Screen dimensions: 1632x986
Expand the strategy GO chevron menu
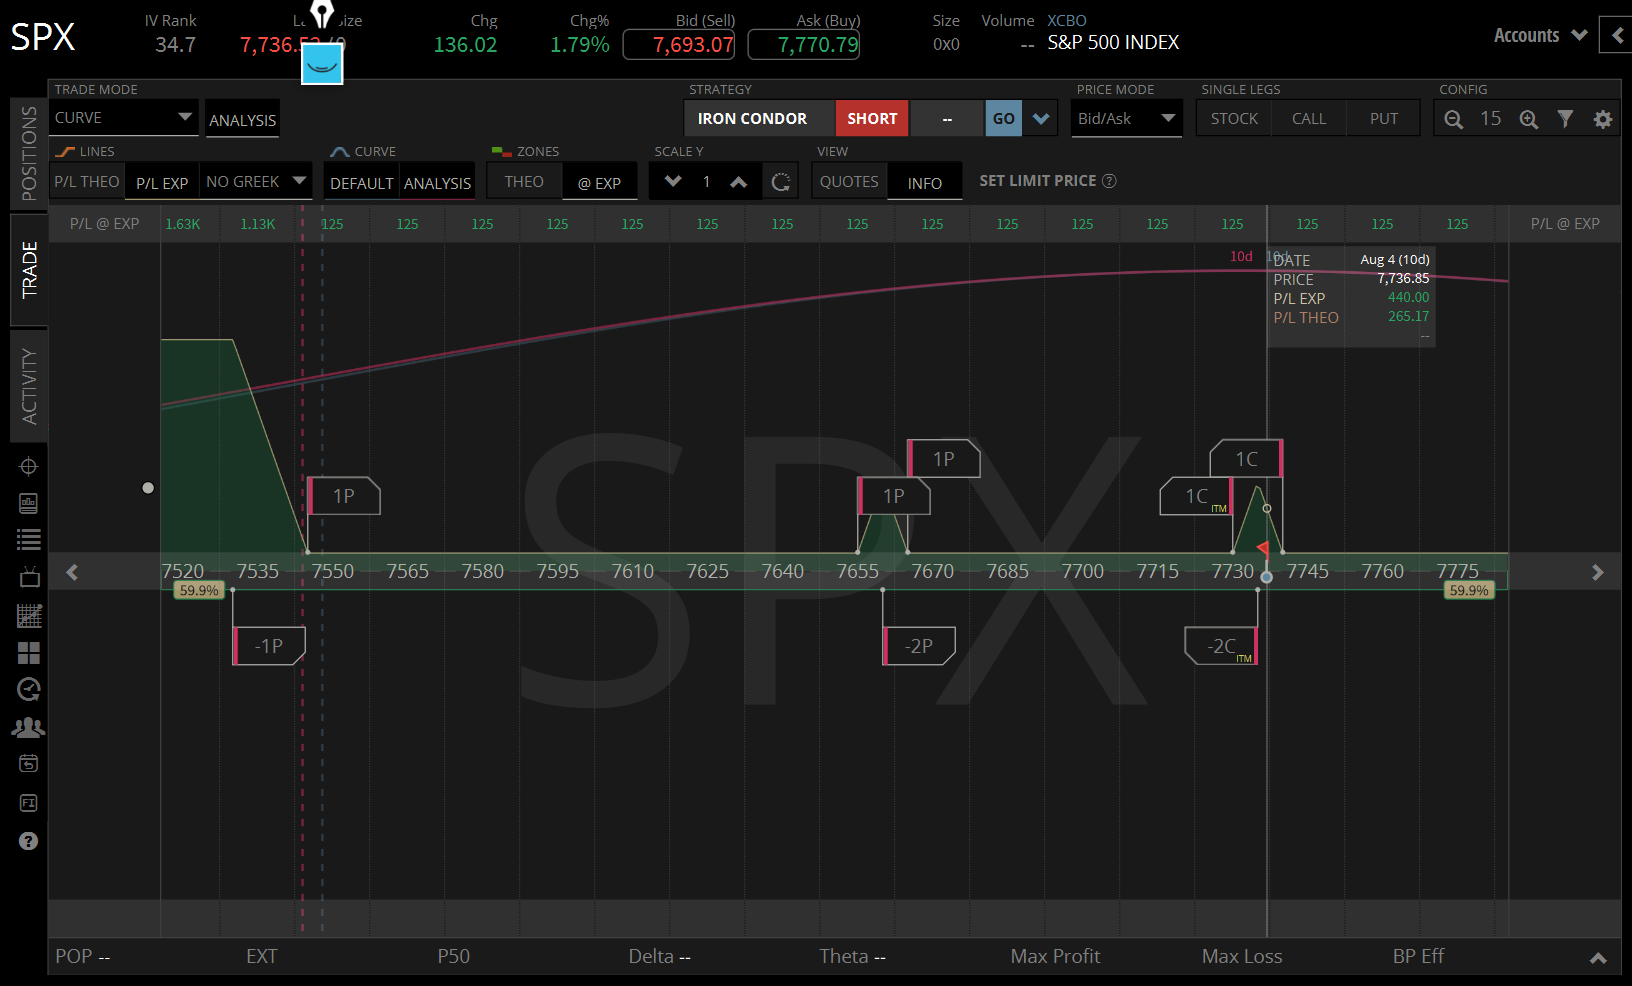click(x=1041, y=118)
